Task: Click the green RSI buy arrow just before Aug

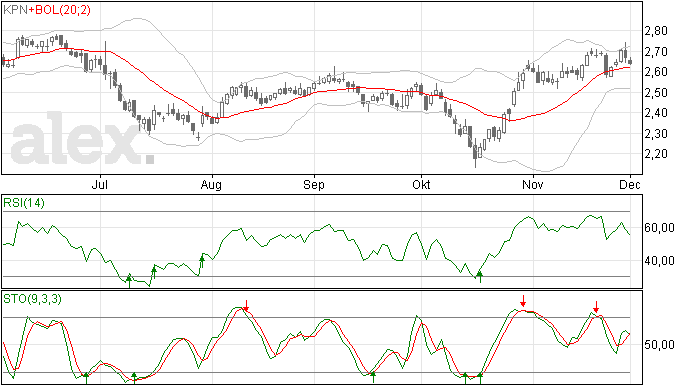Action: 202,262
